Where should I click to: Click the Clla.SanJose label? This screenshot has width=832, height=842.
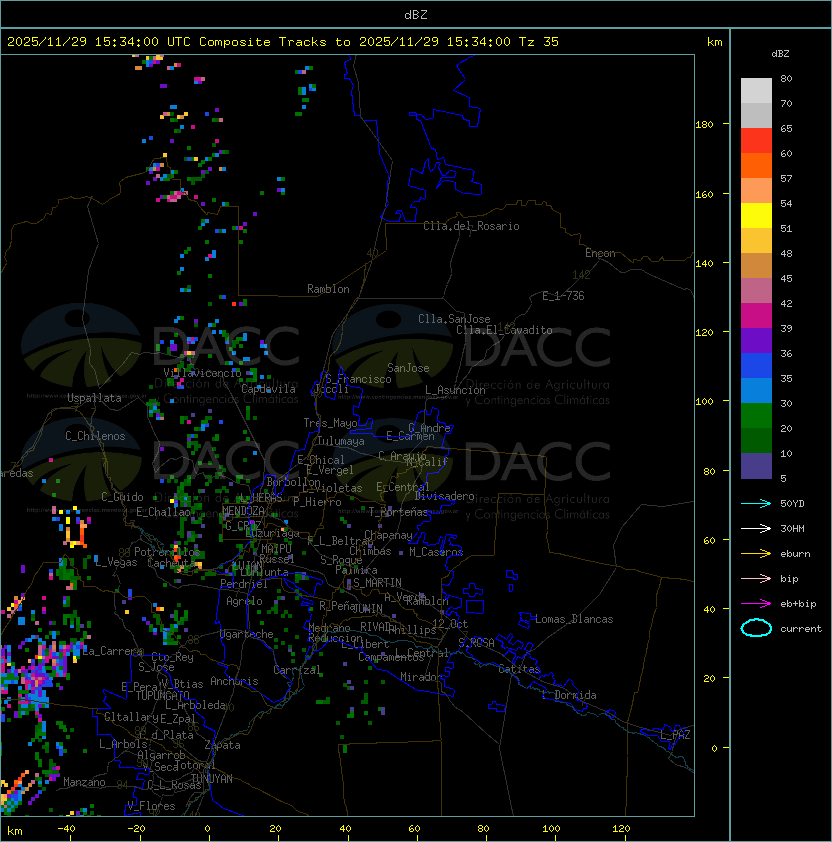click(x=454, y=319)
